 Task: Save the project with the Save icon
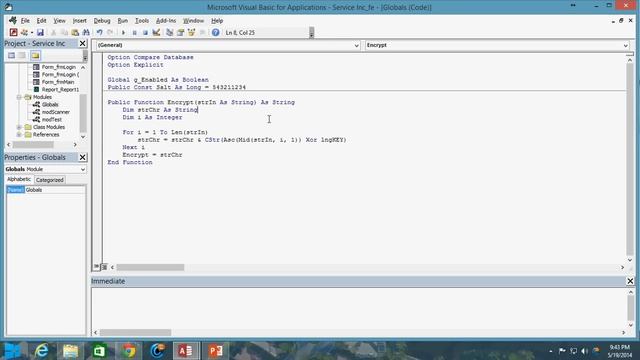click(40, 32)
